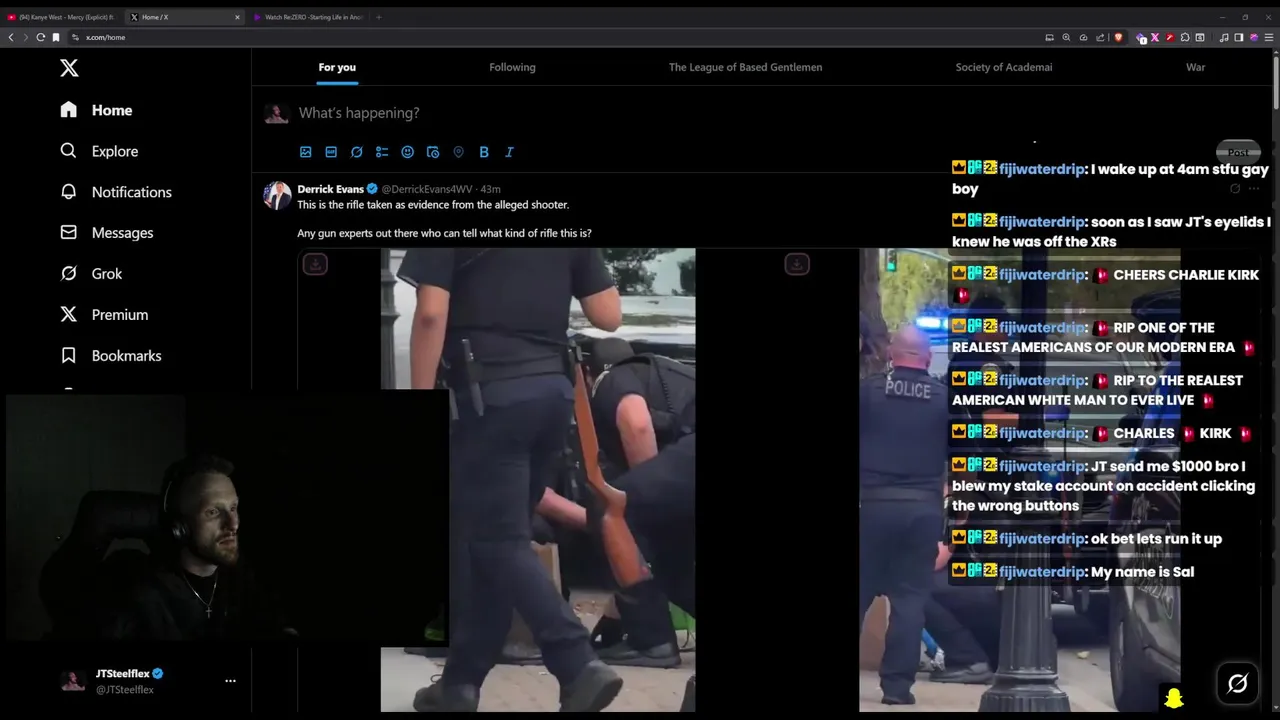Add a GIF to the post
This screenshot has height=720, width=1280.
click(331, 152)
